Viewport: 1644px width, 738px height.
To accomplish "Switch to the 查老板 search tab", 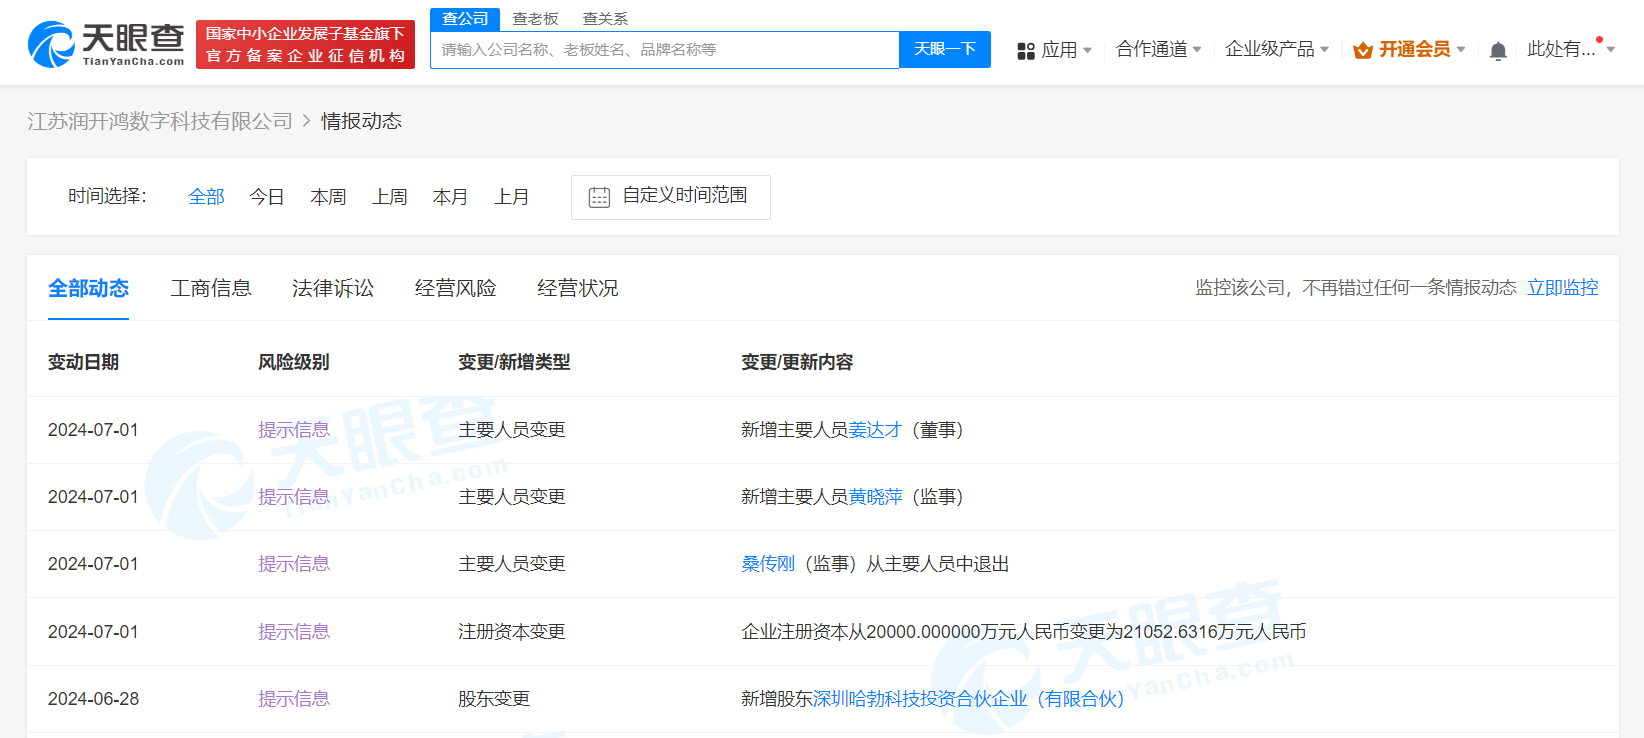I will pyautogui.click(x=535, y=19).
